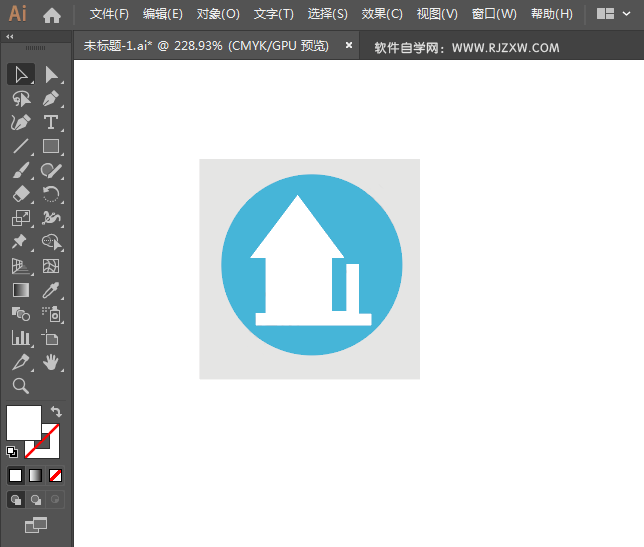Enable Draw Normal mode

click(16, 500)
